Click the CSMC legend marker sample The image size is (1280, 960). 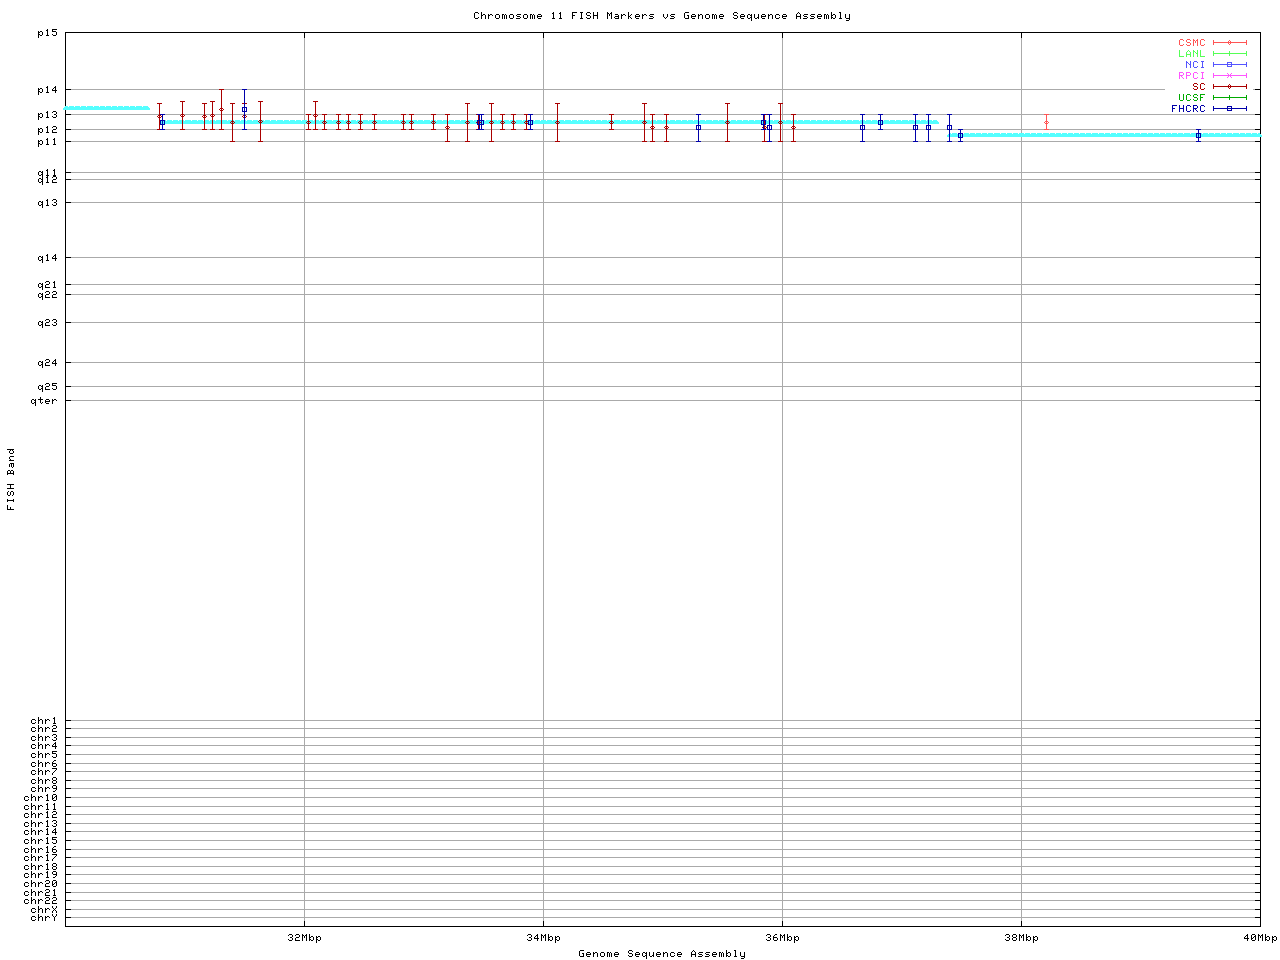coord(1229,43)
